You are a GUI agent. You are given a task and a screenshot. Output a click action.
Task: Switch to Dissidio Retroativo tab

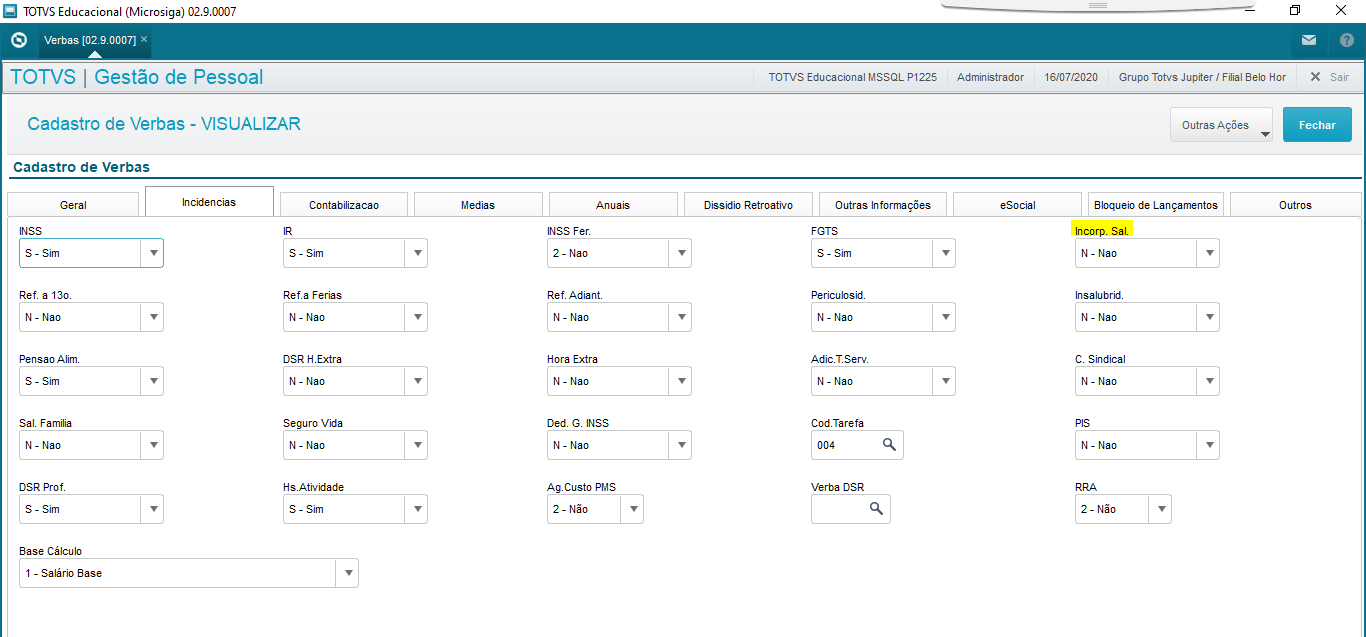click(748, 204)
